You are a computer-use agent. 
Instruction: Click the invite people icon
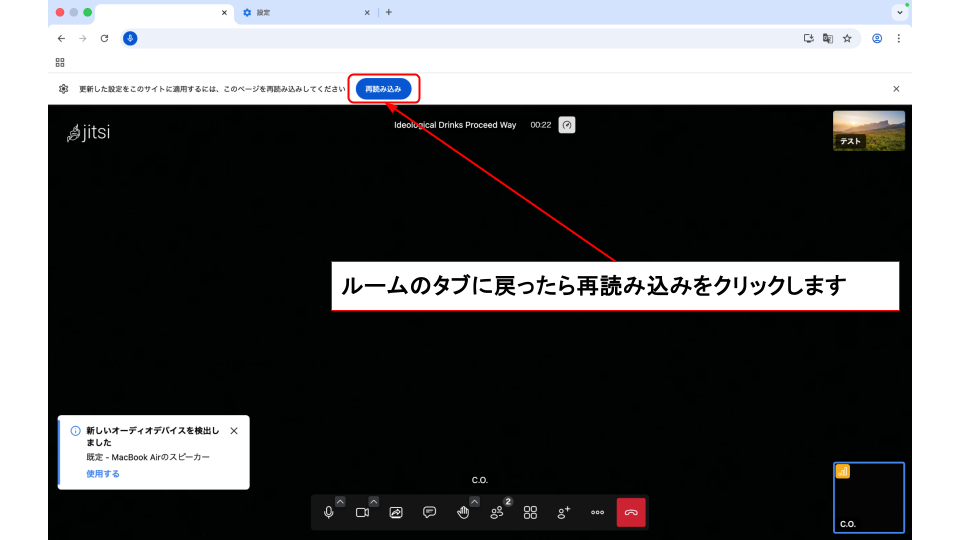(x=564, y=512)
